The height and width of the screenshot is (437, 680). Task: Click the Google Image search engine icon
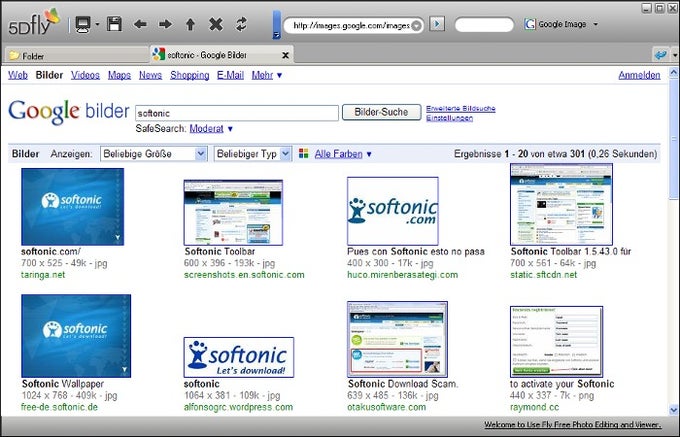click(530, 24)
